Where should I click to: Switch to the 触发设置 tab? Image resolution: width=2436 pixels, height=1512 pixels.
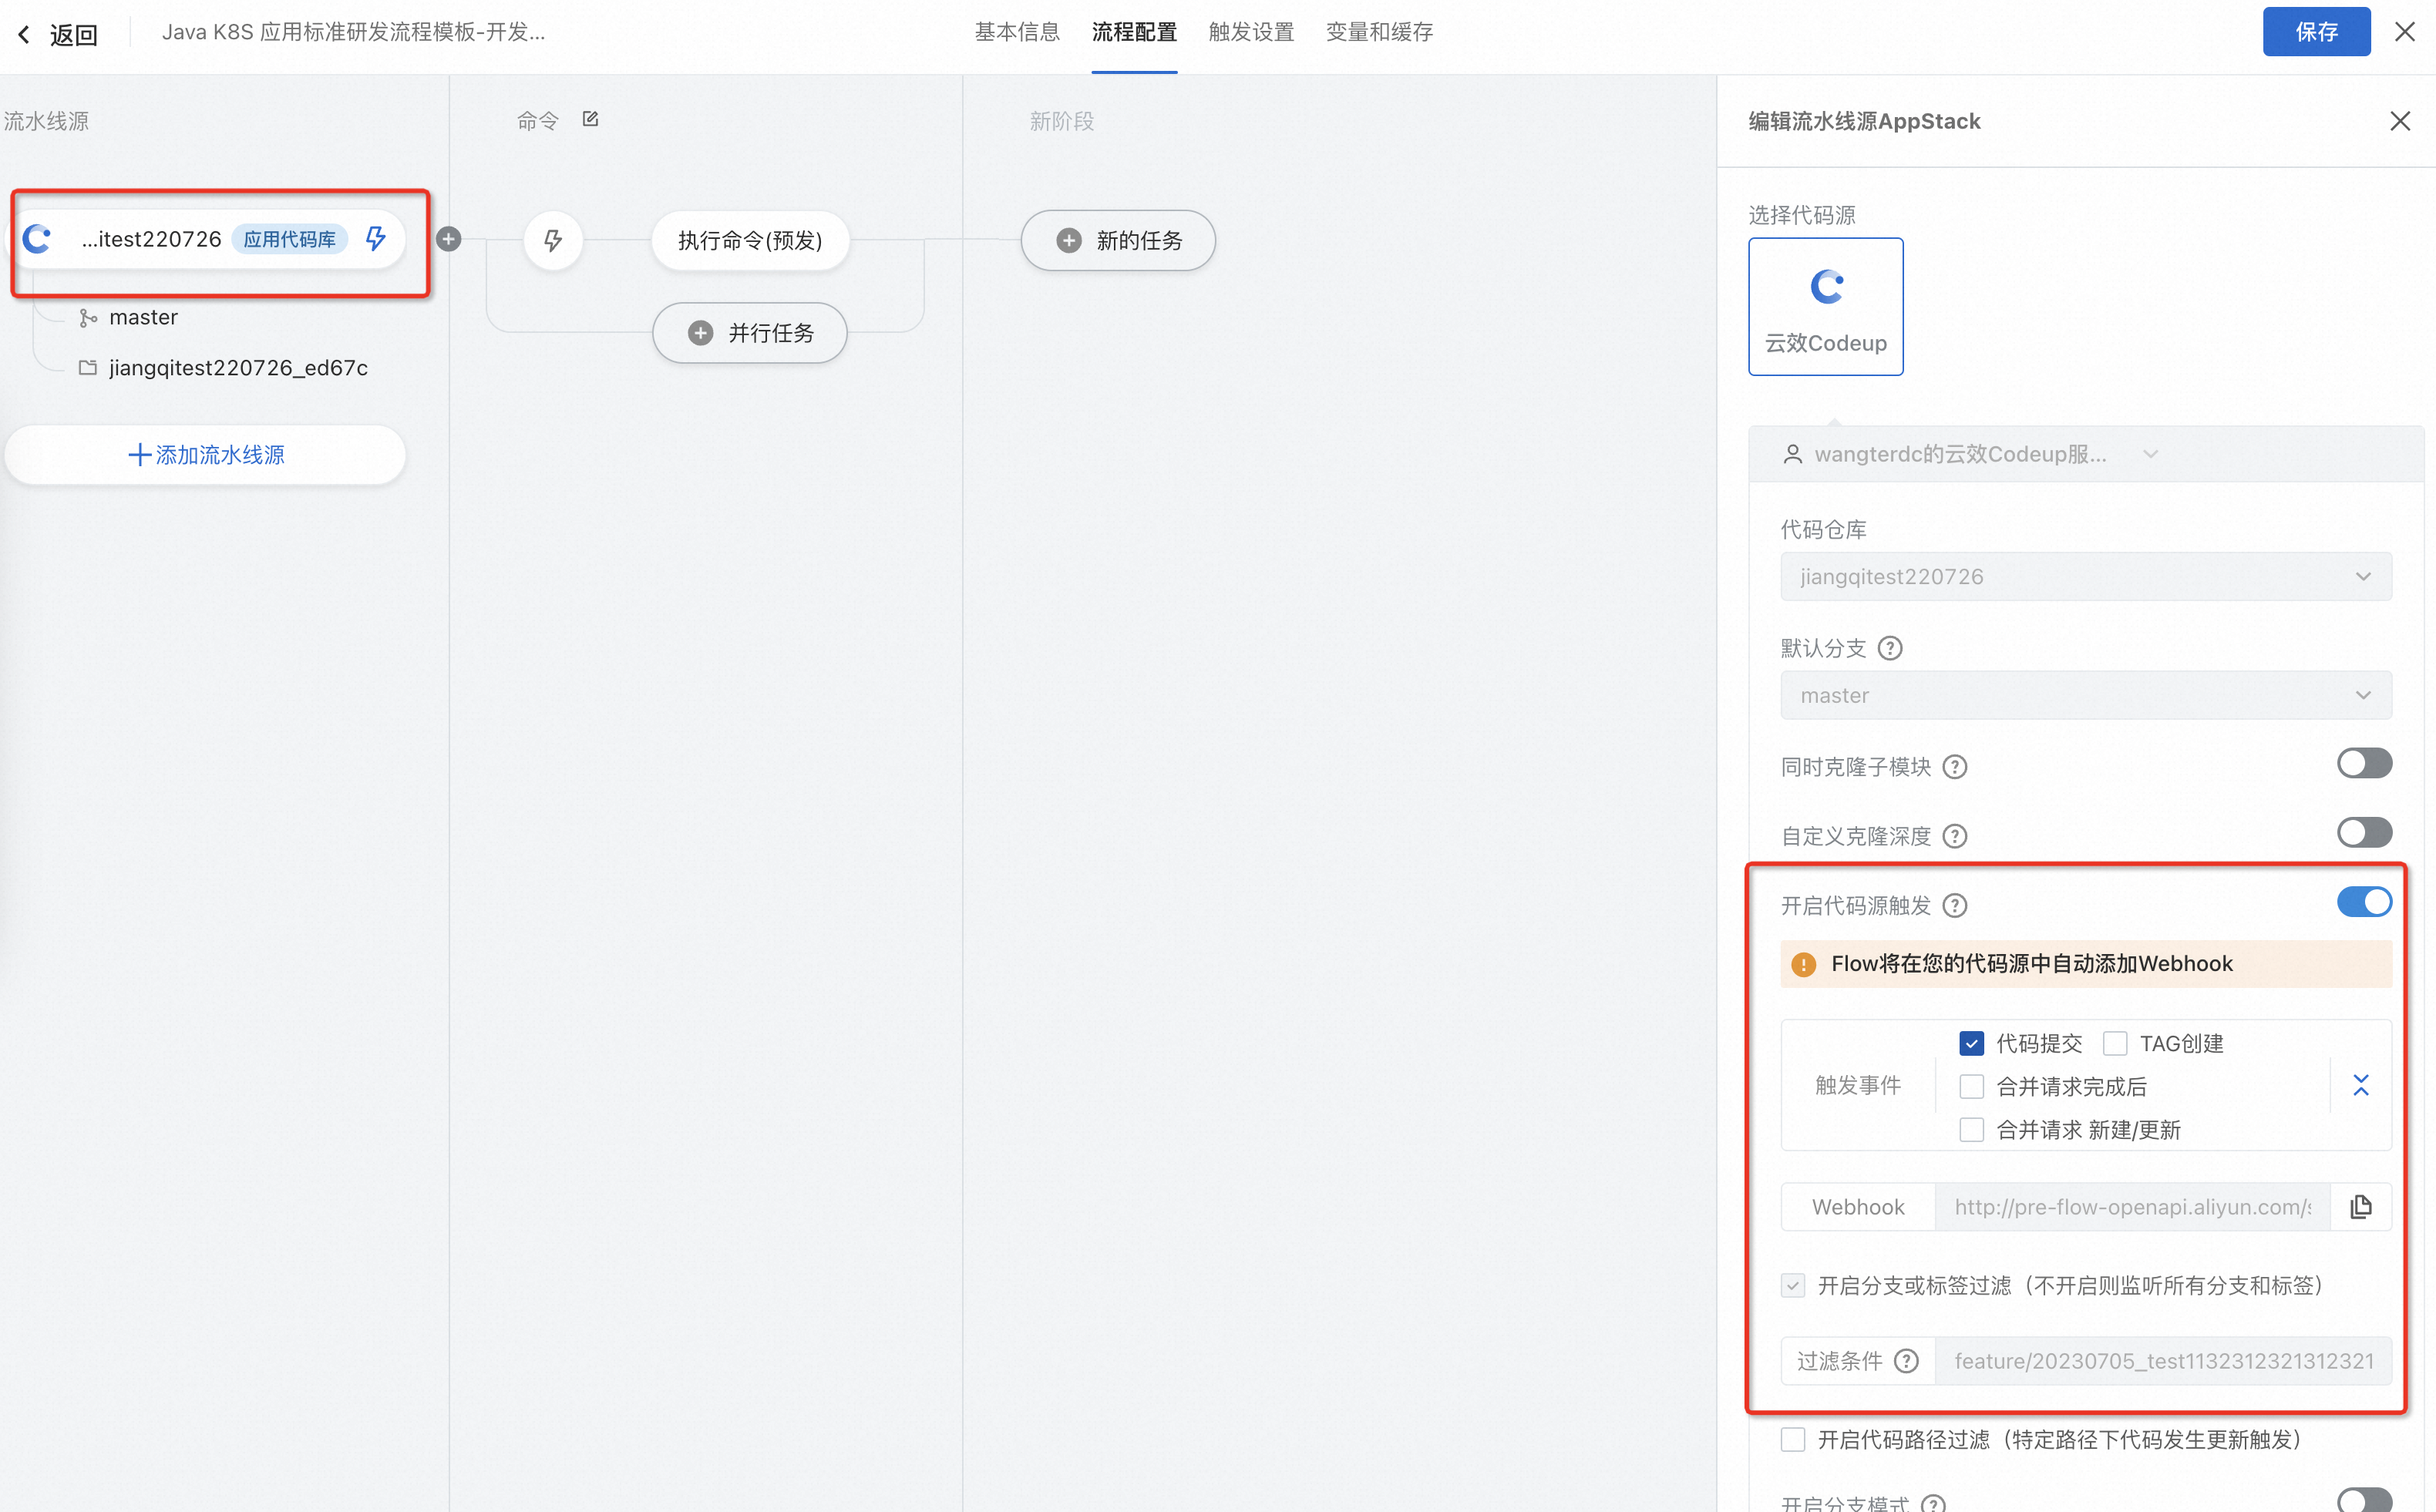click(x=1250, y=32)
